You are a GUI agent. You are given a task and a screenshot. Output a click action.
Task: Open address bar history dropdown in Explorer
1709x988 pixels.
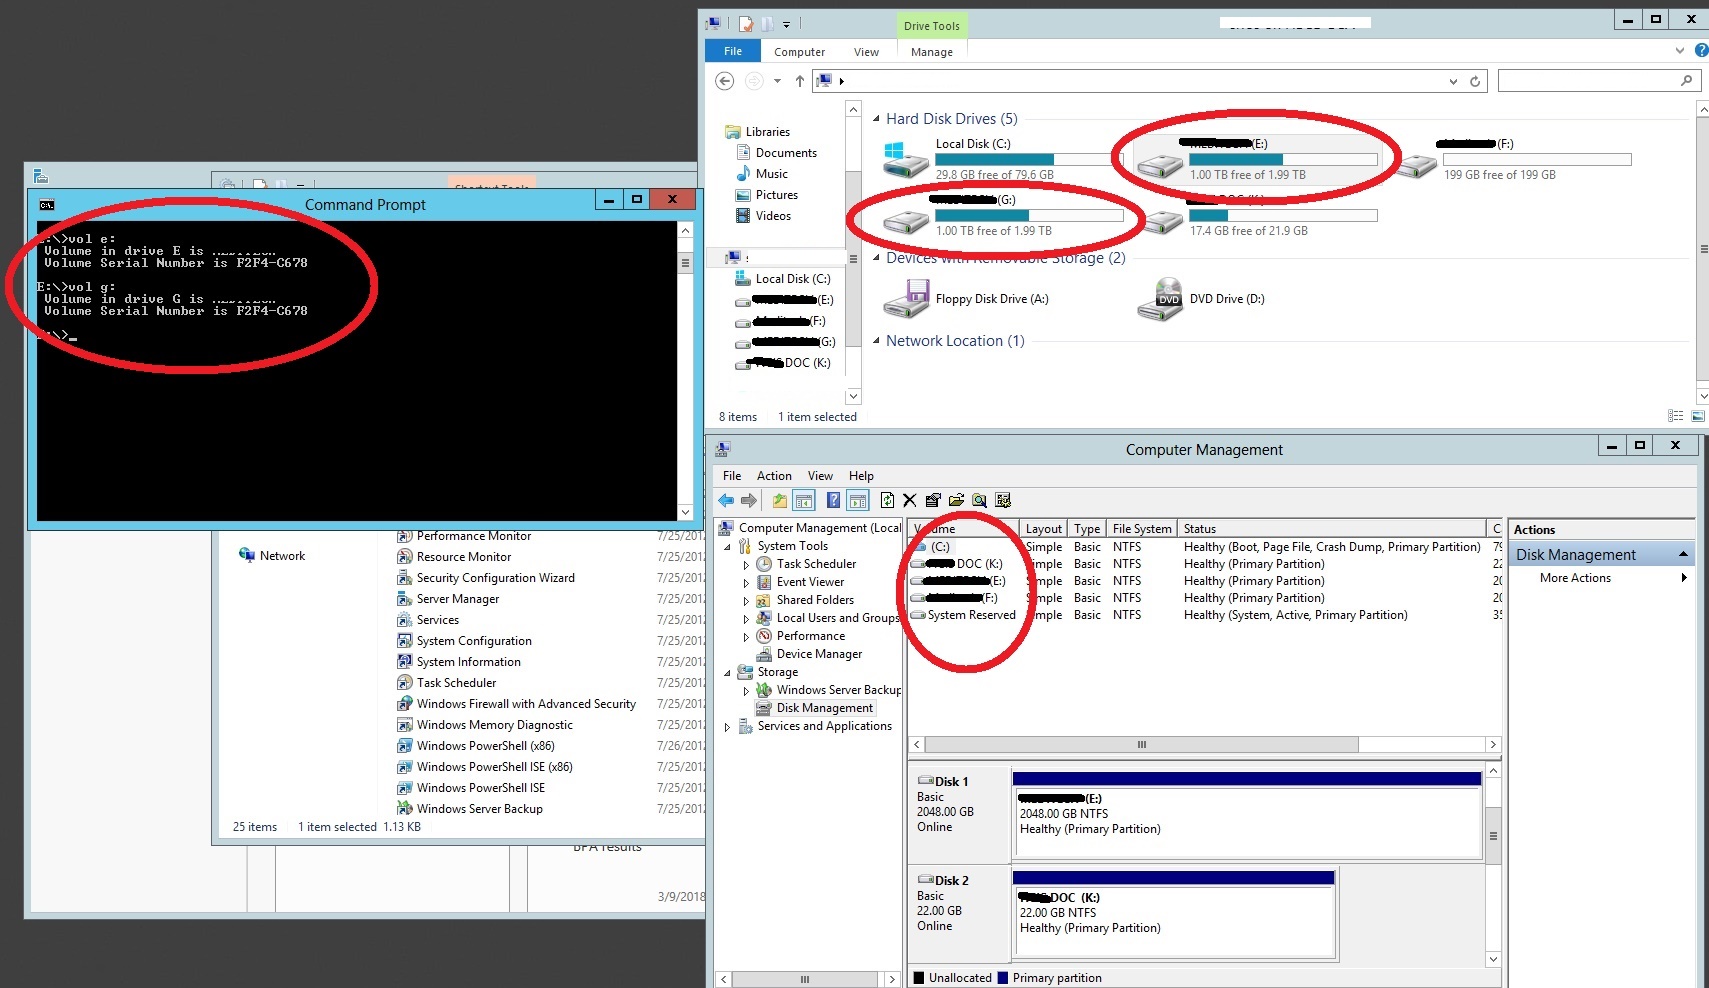[1453, 82]
